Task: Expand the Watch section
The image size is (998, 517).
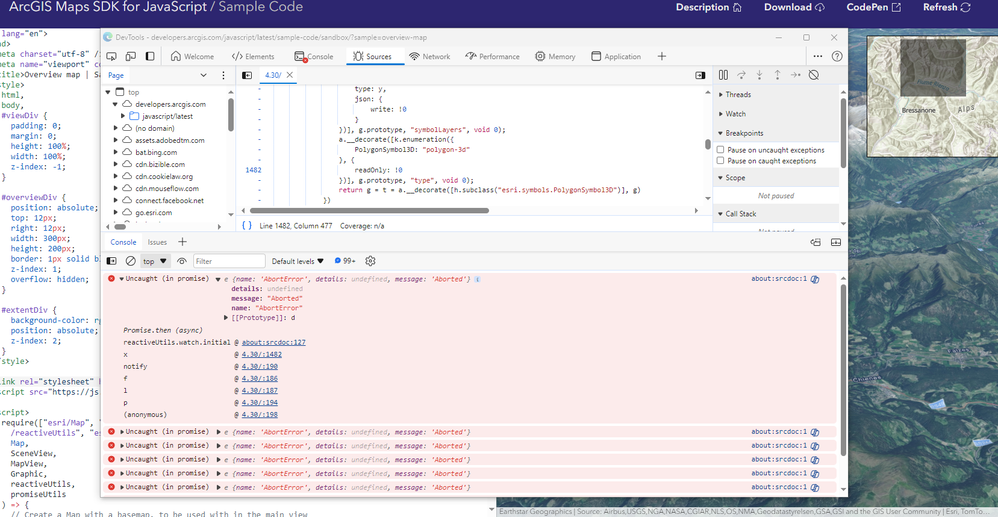Action: (736, 114)
